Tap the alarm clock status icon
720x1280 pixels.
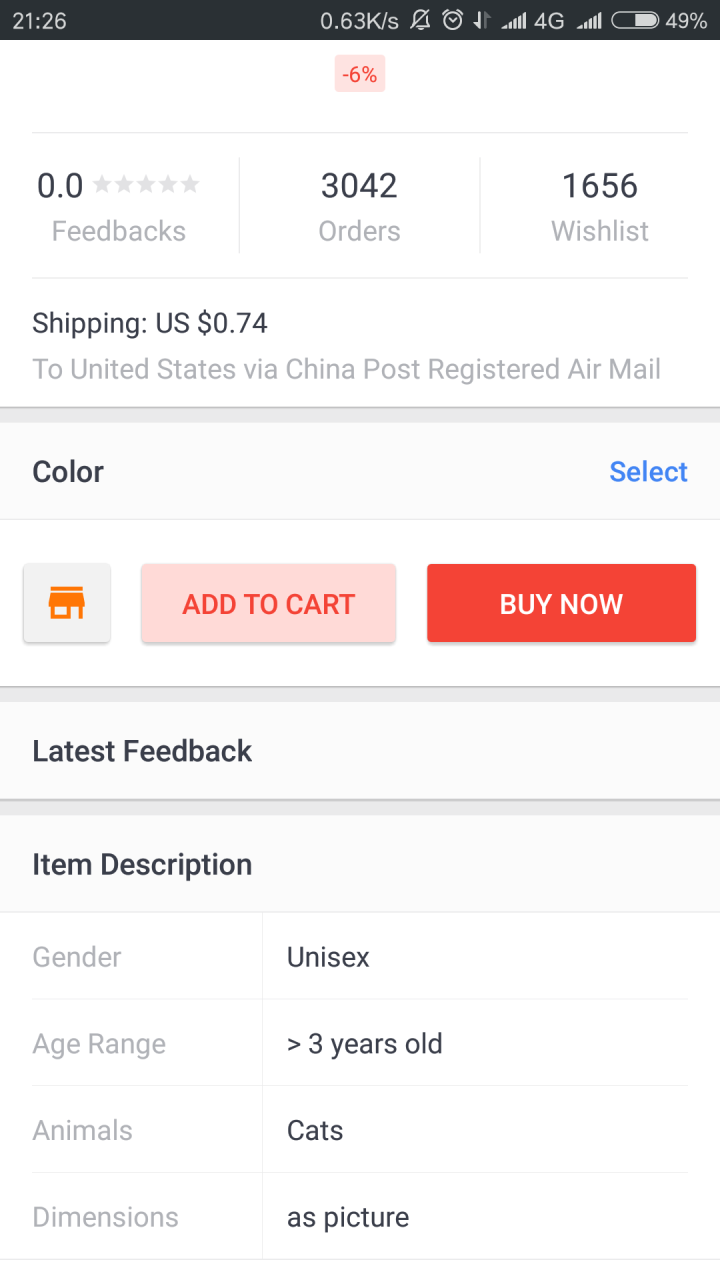pyautogui.click(x=452, y=20)
